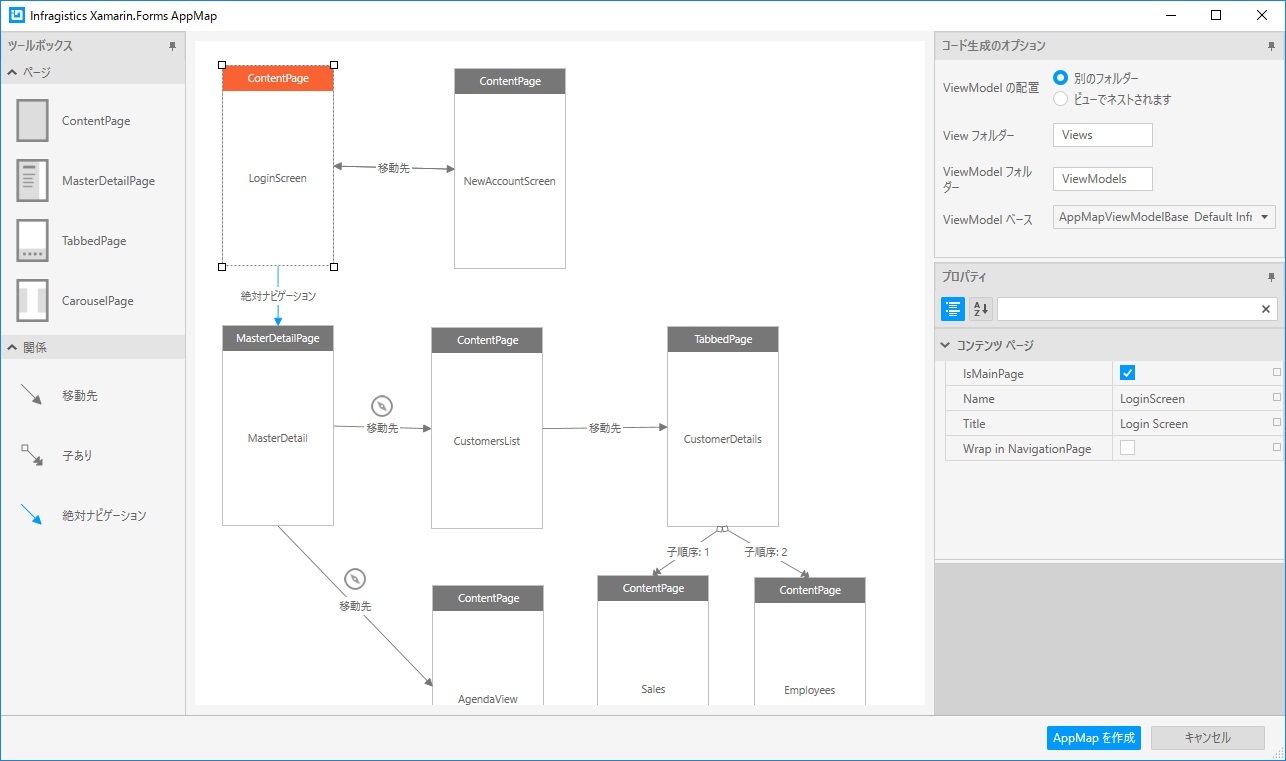The width and height of the screenshot is (1286, 761).
Task: Edit the ViewModel フォルダー text field
Action: [x=1103, y=179]
